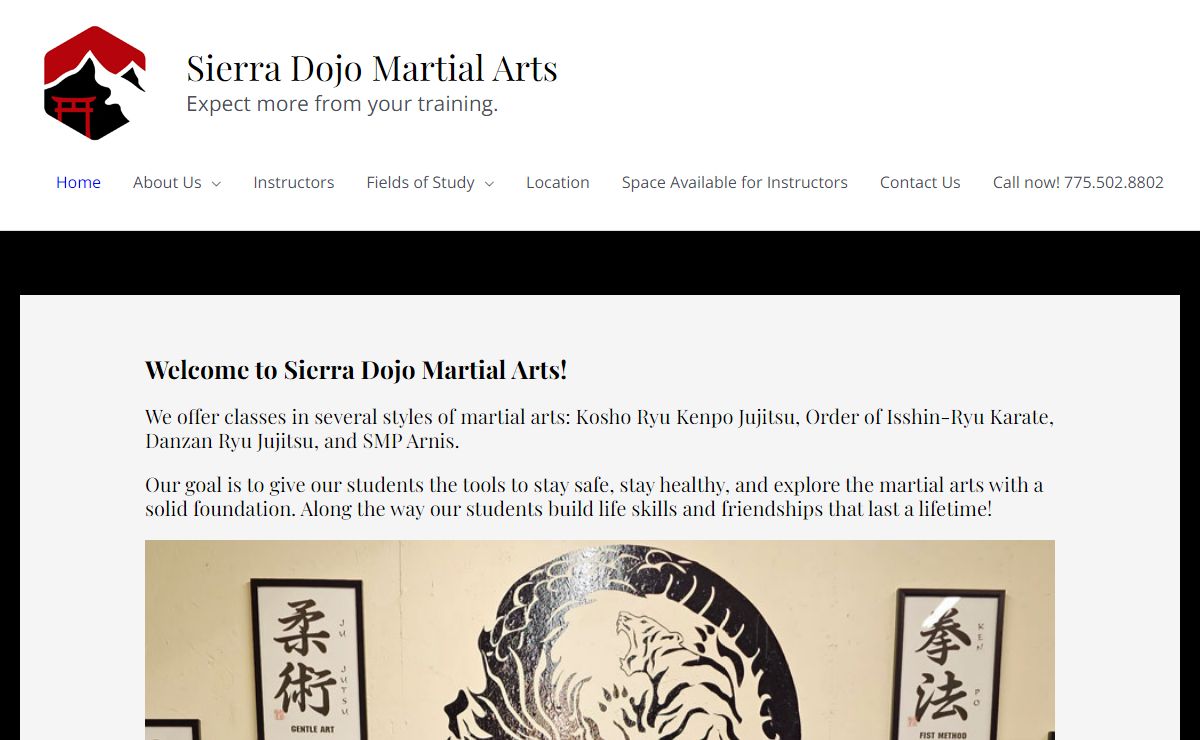
Task: Click the Sierra Dojo mountain logo icon
Action: click(x=95, y=83)
